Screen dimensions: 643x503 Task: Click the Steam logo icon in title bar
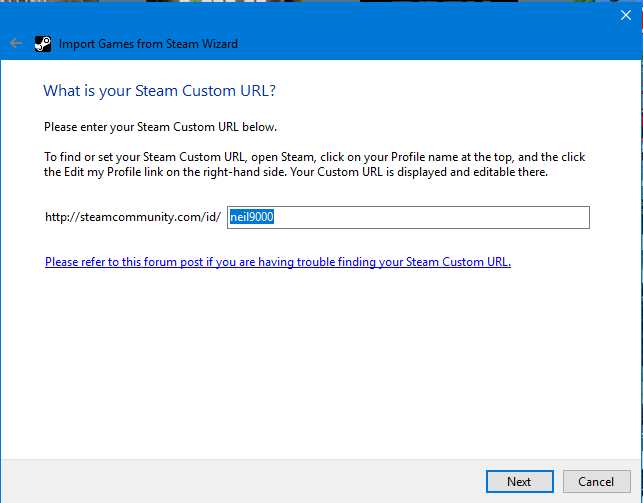click(43, 43)
